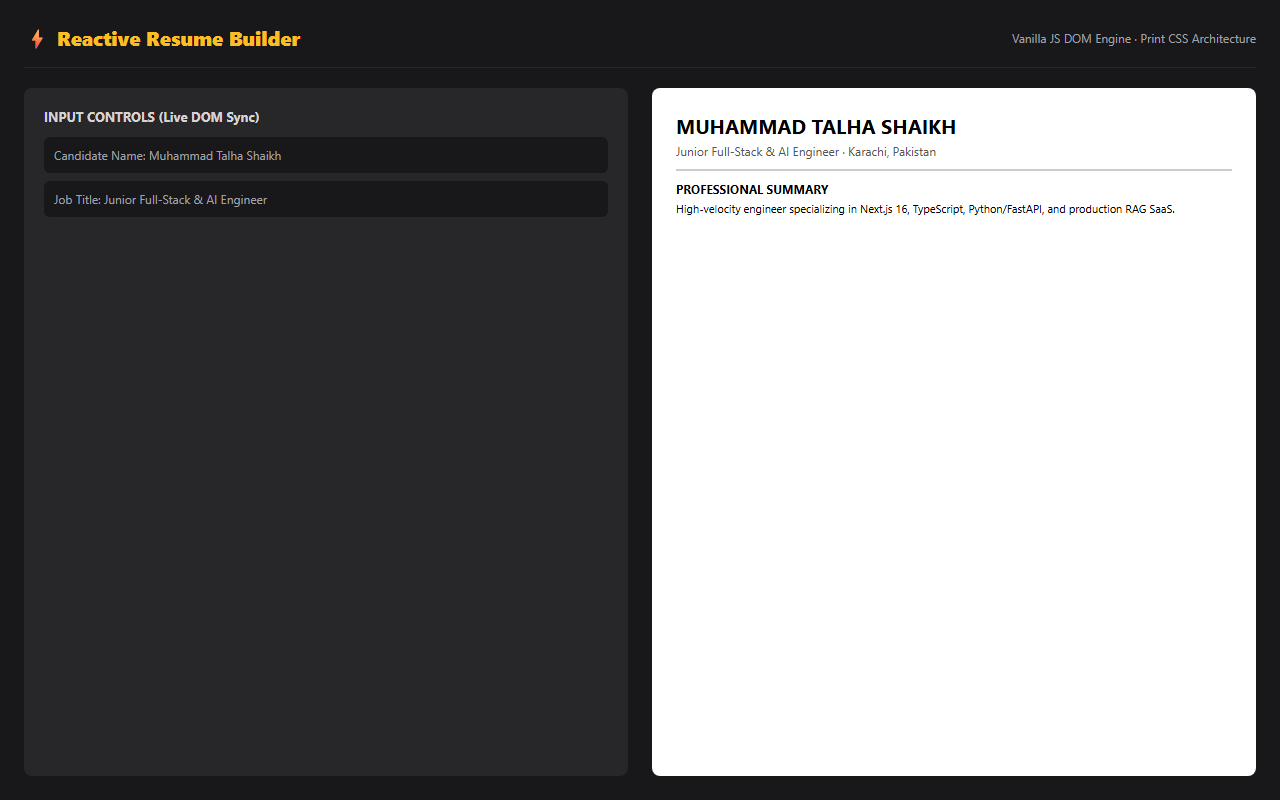1280x800 pixels.
Task: Click the Reactive Resume Builder title
Action: (x=179, y=39)
